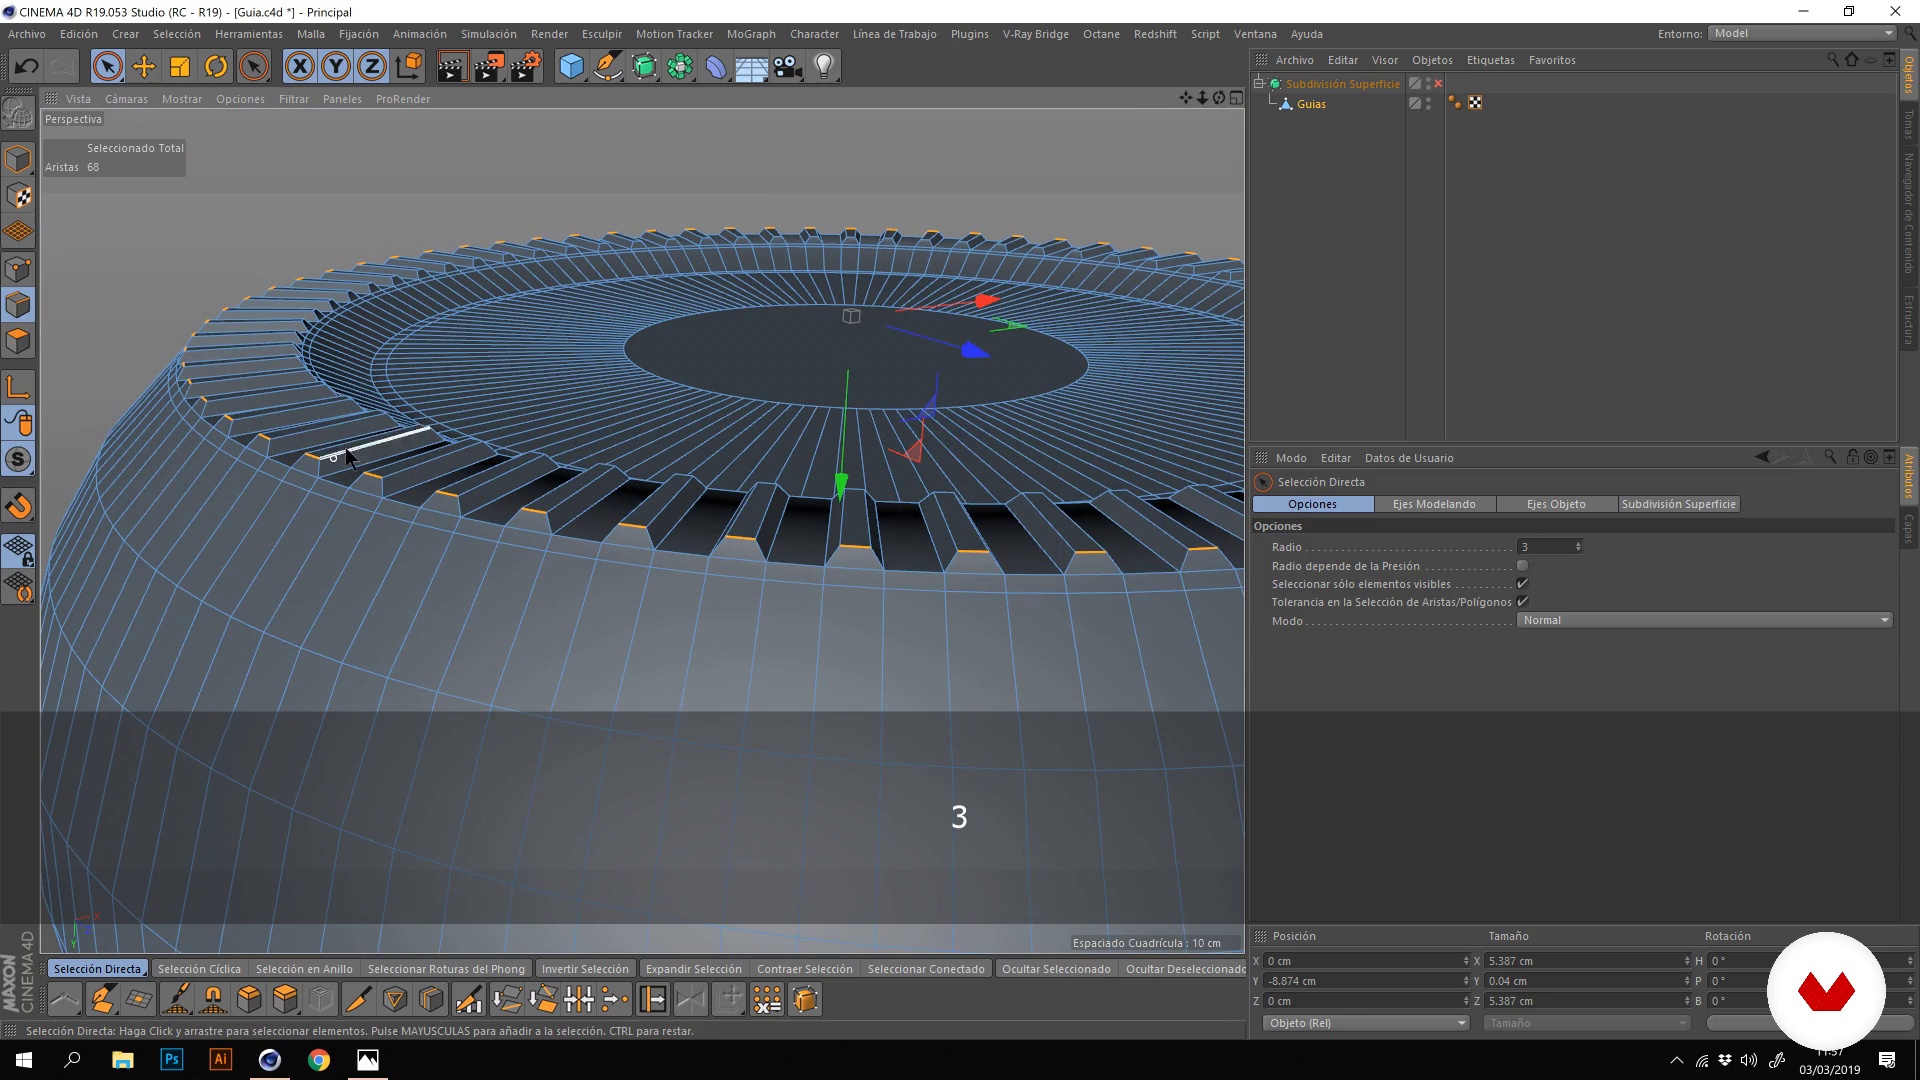Open the Objeto (Rel) dropdown
Image resolution: width=1920 pixels, height=1080 pixels.
tap(1365, 1023)
